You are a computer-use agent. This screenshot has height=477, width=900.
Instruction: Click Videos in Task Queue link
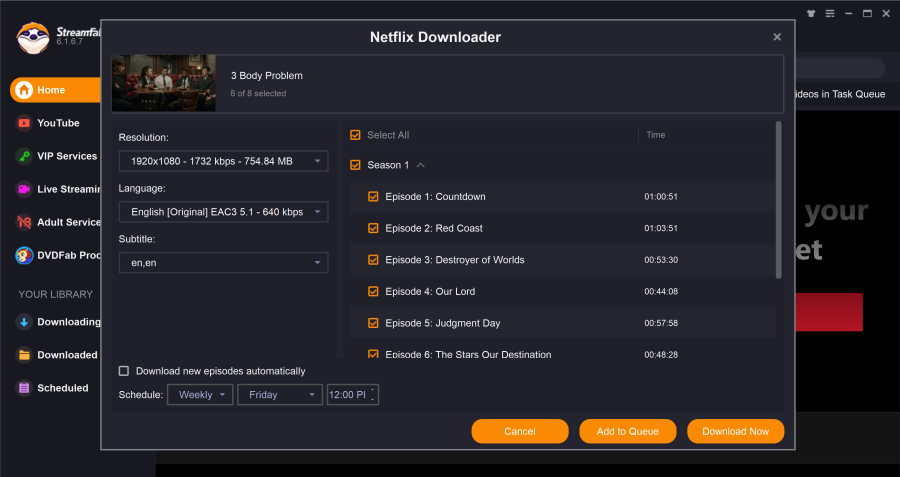840,94
